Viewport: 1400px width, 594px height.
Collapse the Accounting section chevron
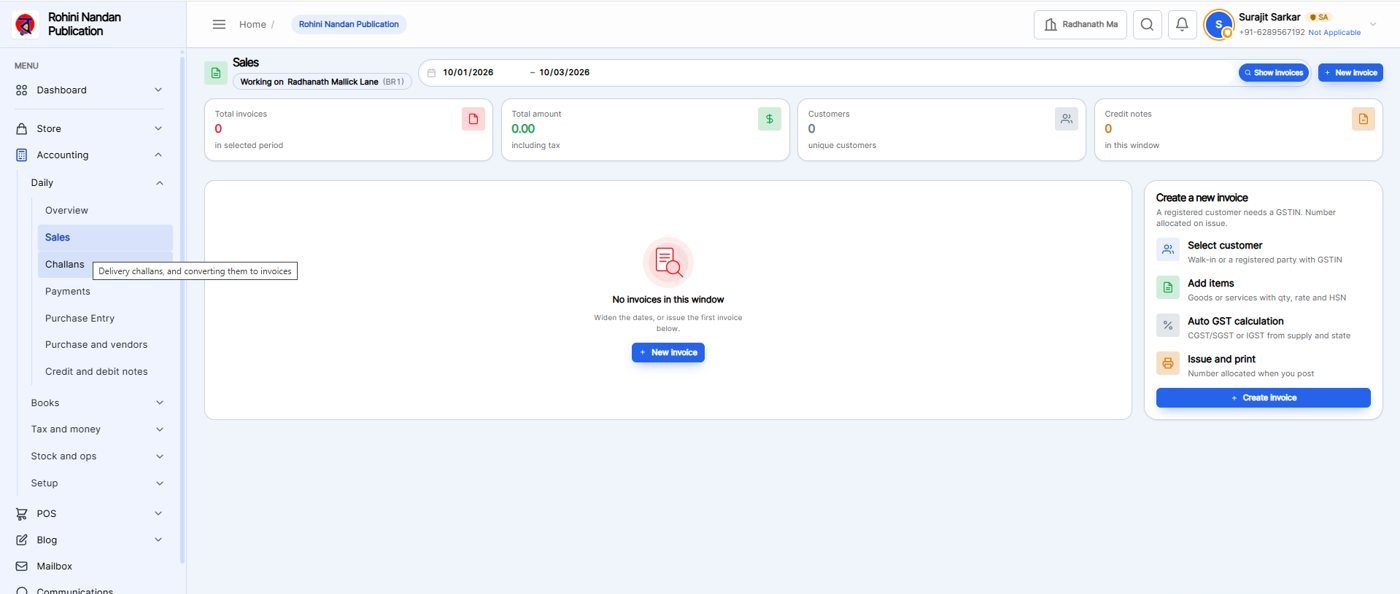click(158, 155)
